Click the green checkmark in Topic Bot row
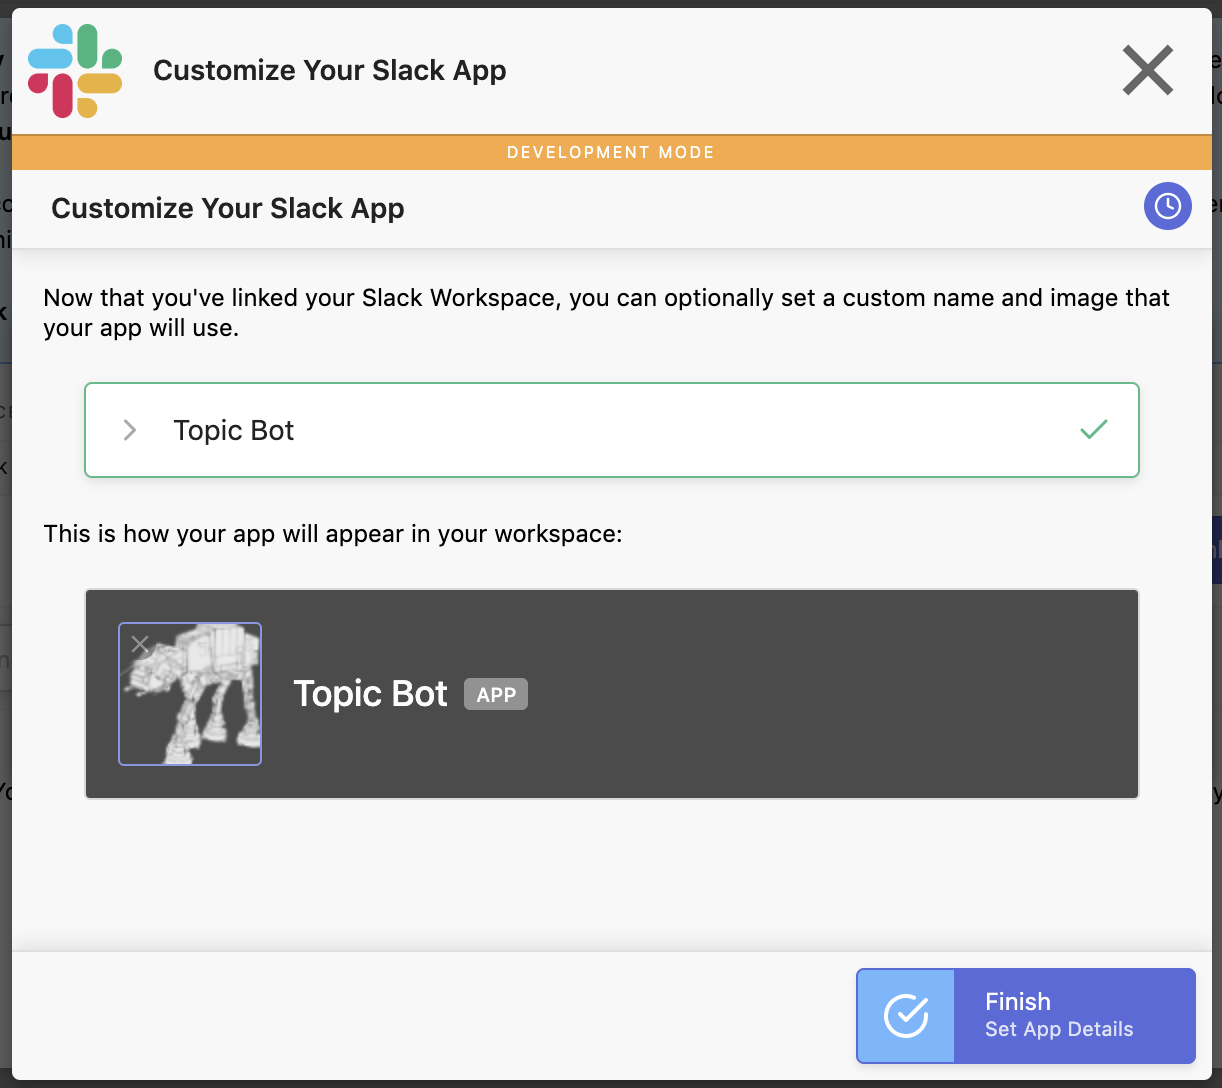 (1094, 430)
